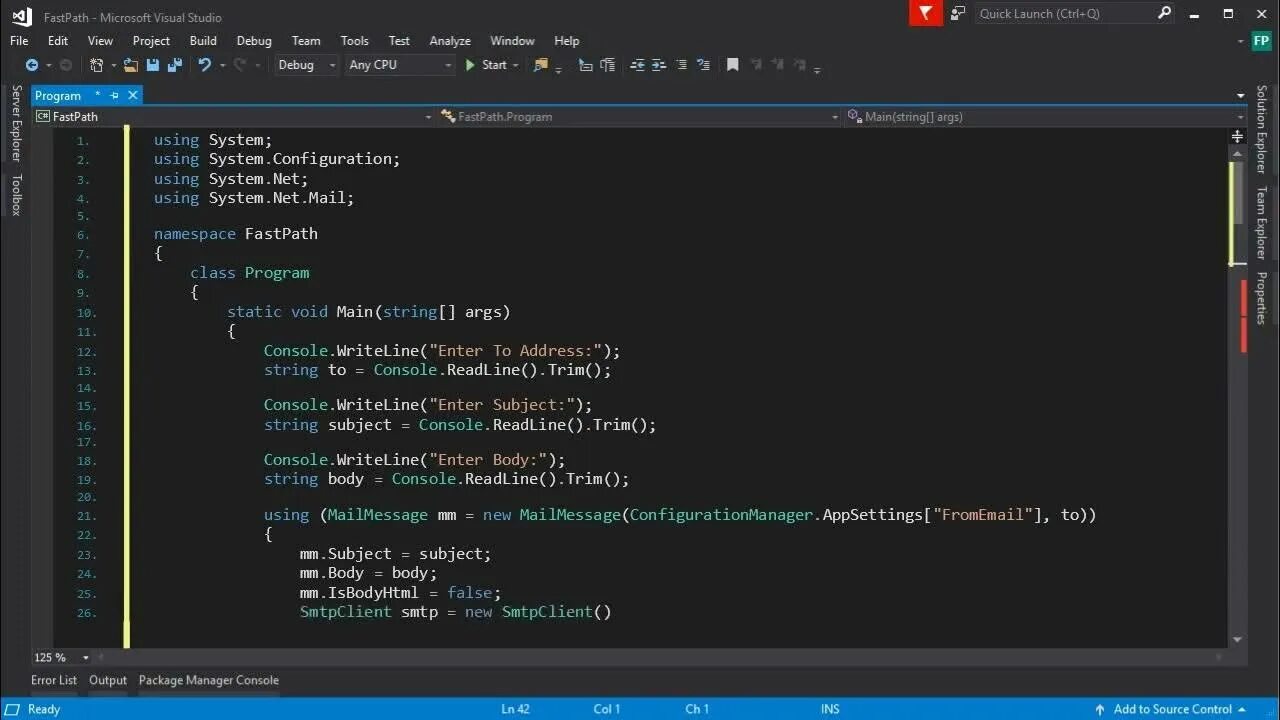Click the Save All toolbar icon
The image size is (1280, 720).
(175, 65)
